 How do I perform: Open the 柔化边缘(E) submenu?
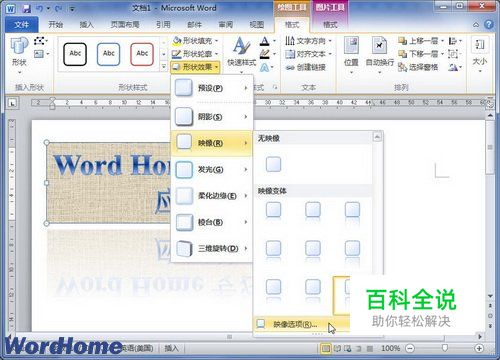(212, 196)
